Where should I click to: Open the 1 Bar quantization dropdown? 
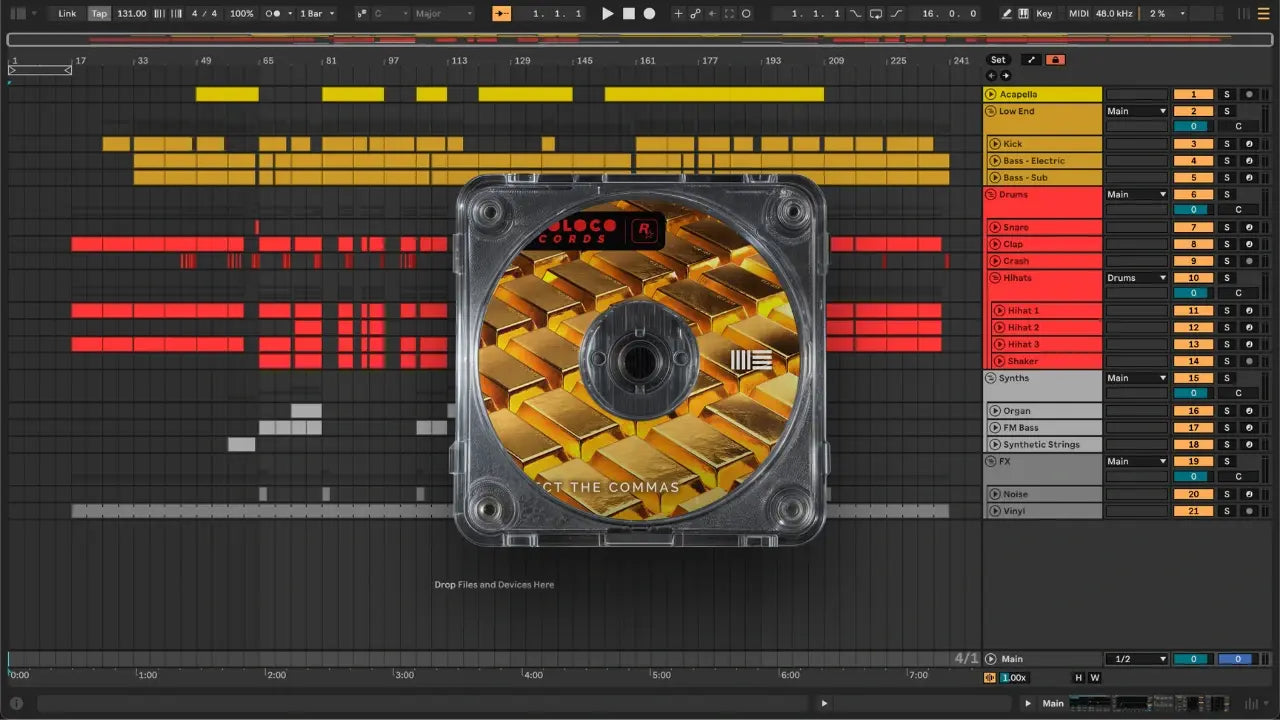[317, 14]
